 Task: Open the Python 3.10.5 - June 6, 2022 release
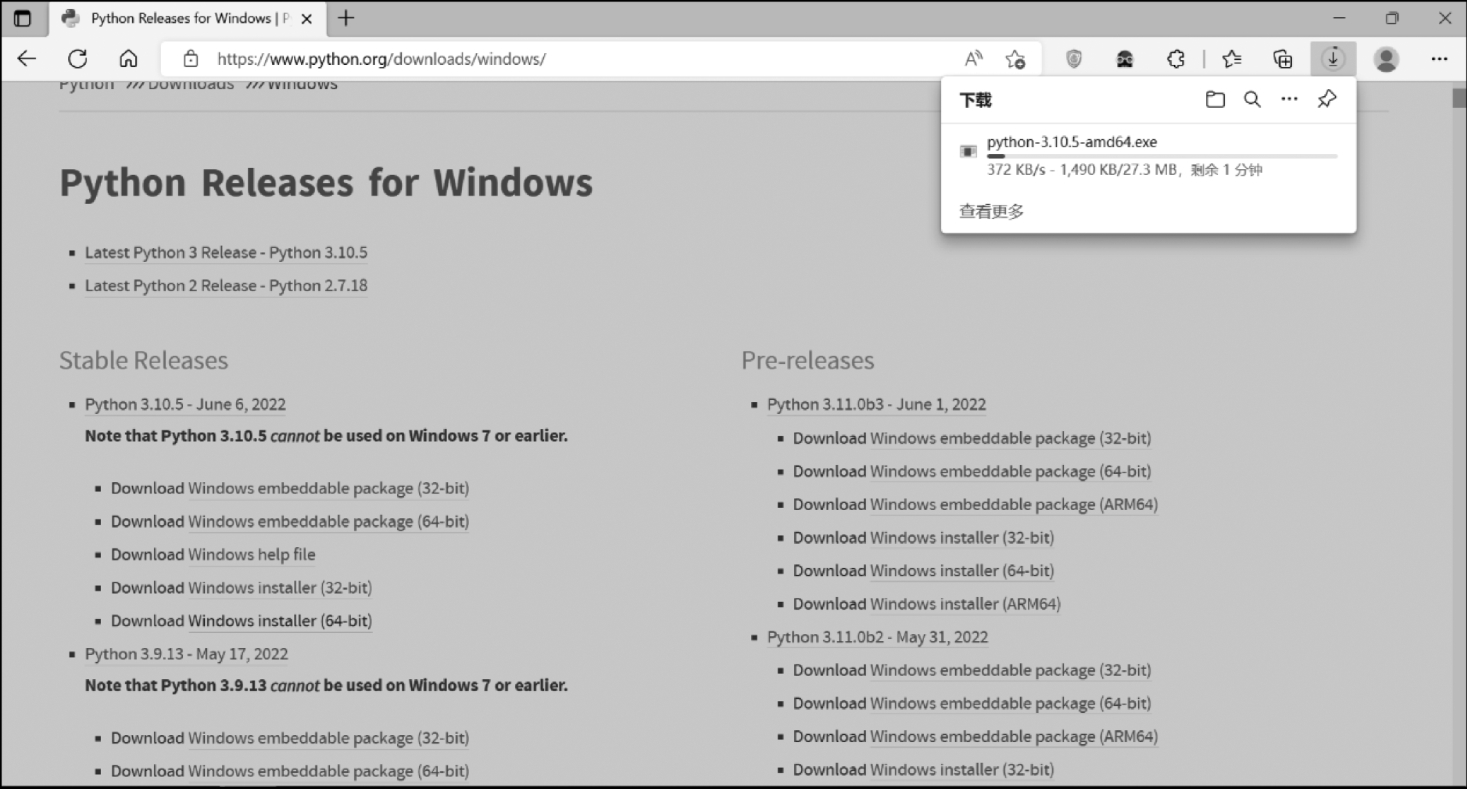click(x=185, y=405)
